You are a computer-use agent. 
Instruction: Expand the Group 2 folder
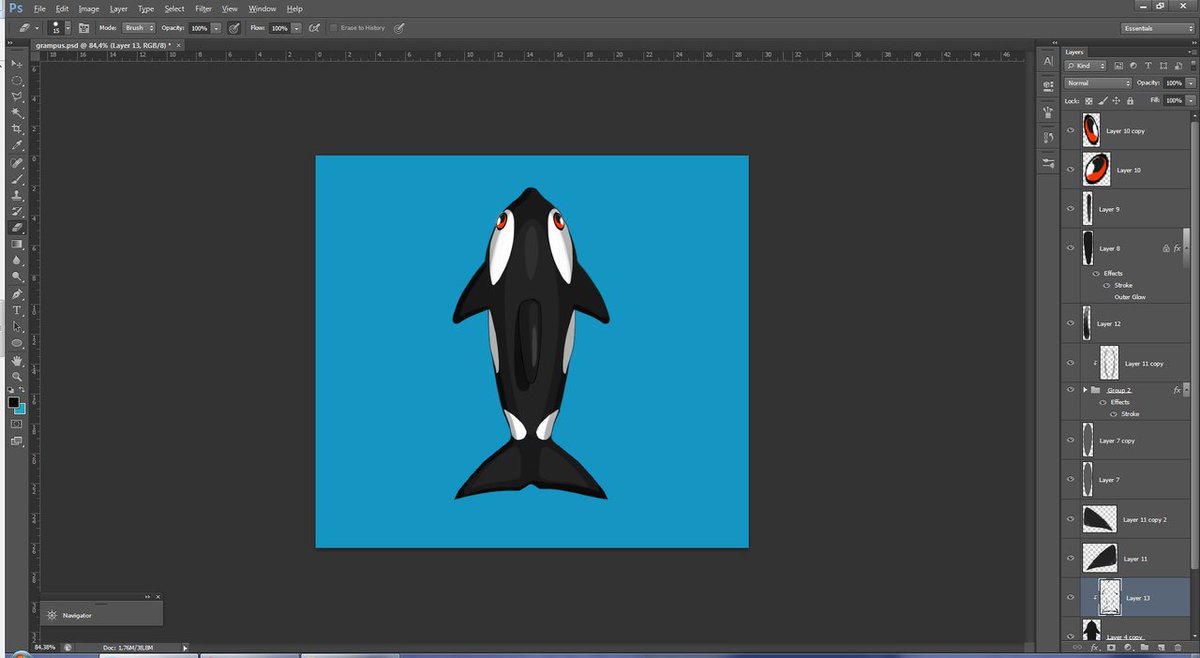click(1085, 389)
